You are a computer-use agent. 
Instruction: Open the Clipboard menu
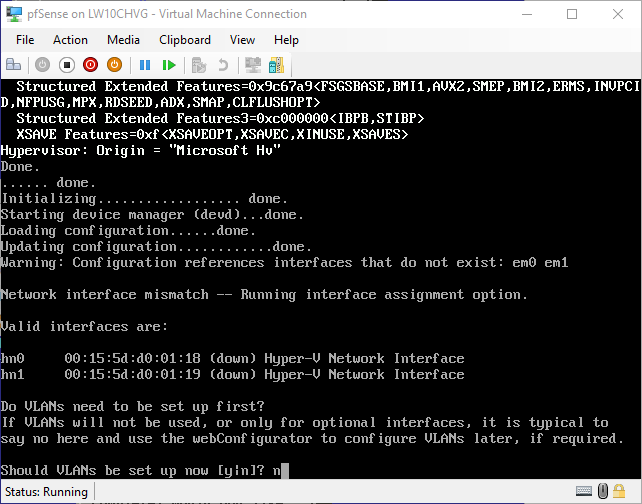tap(185, 40)
